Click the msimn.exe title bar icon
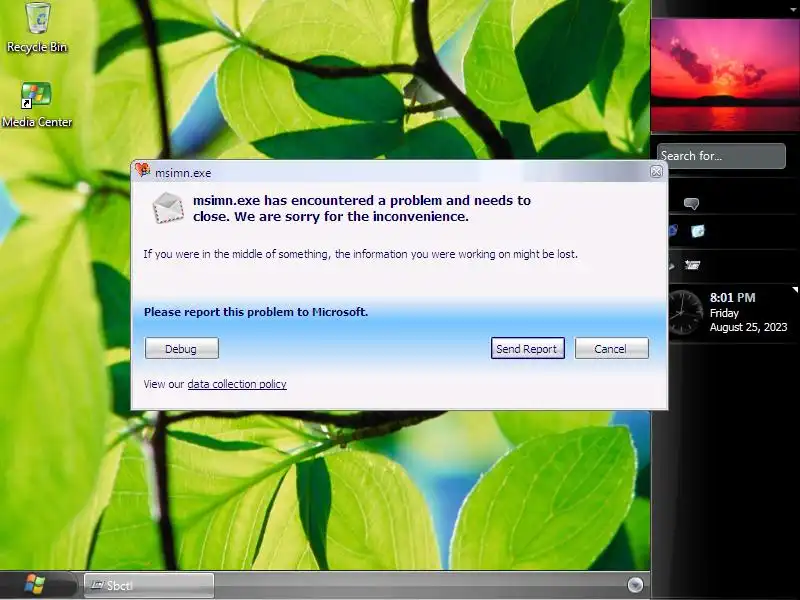Viewport: 800px width, 600px height. (x=143, y=170)
